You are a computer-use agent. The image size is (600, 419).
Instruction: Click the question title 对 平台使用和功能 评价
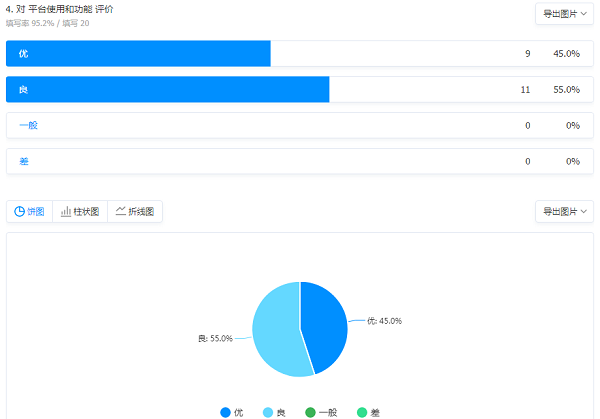click(x=70, y=8)
